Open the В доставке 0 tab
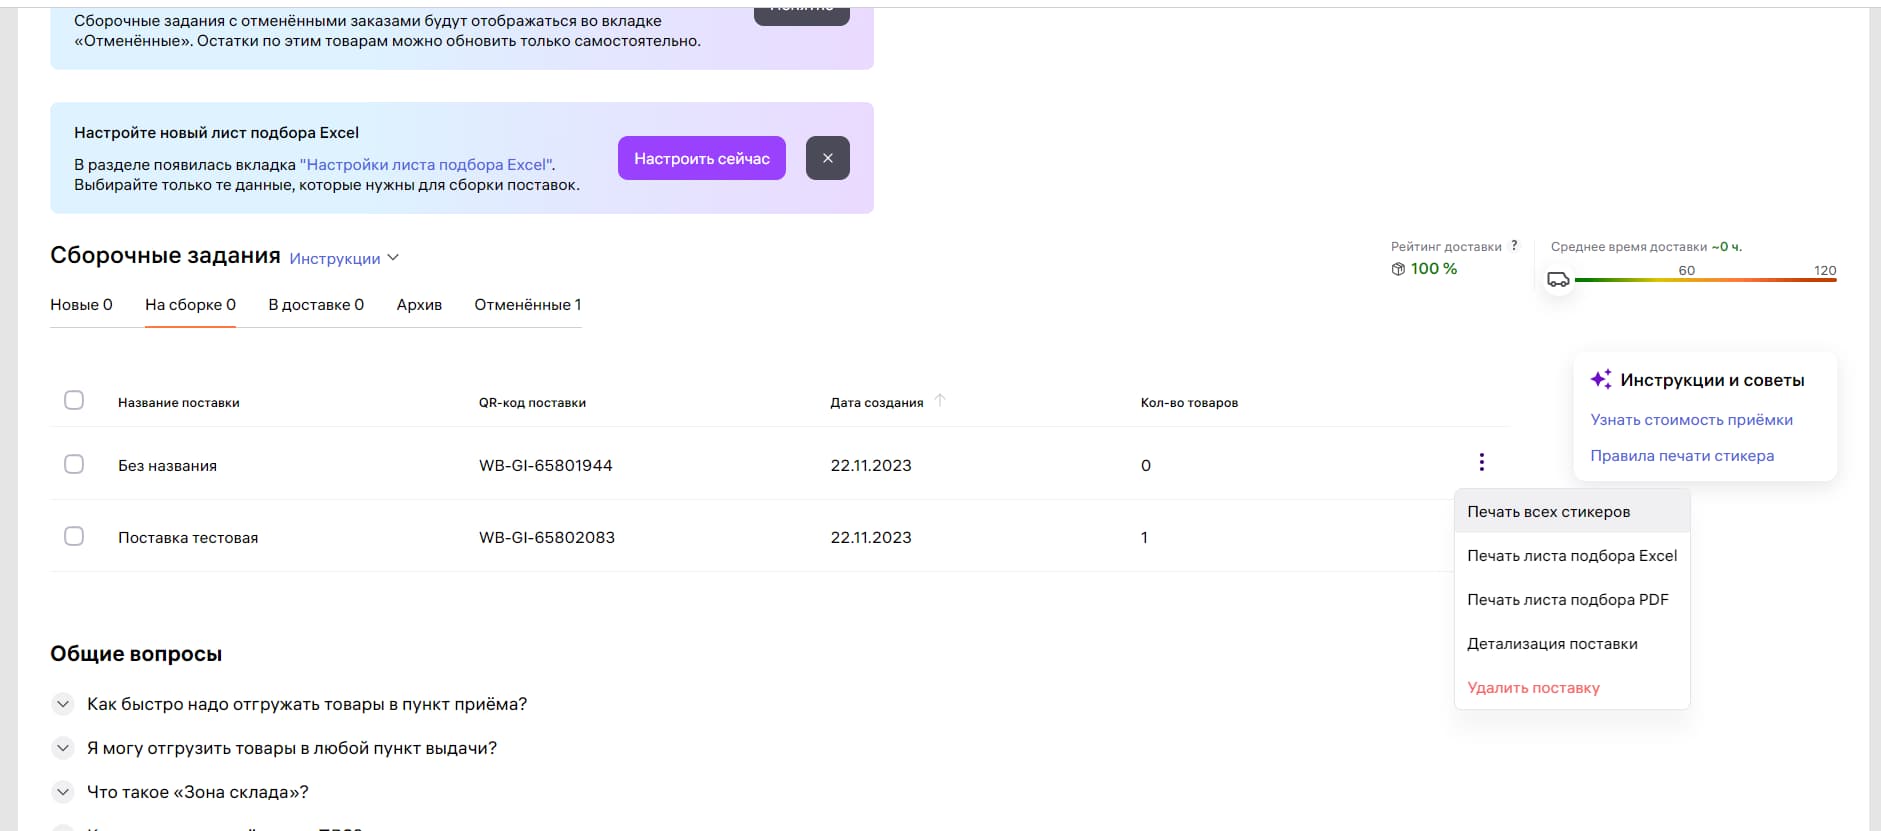 click(316, 305)
